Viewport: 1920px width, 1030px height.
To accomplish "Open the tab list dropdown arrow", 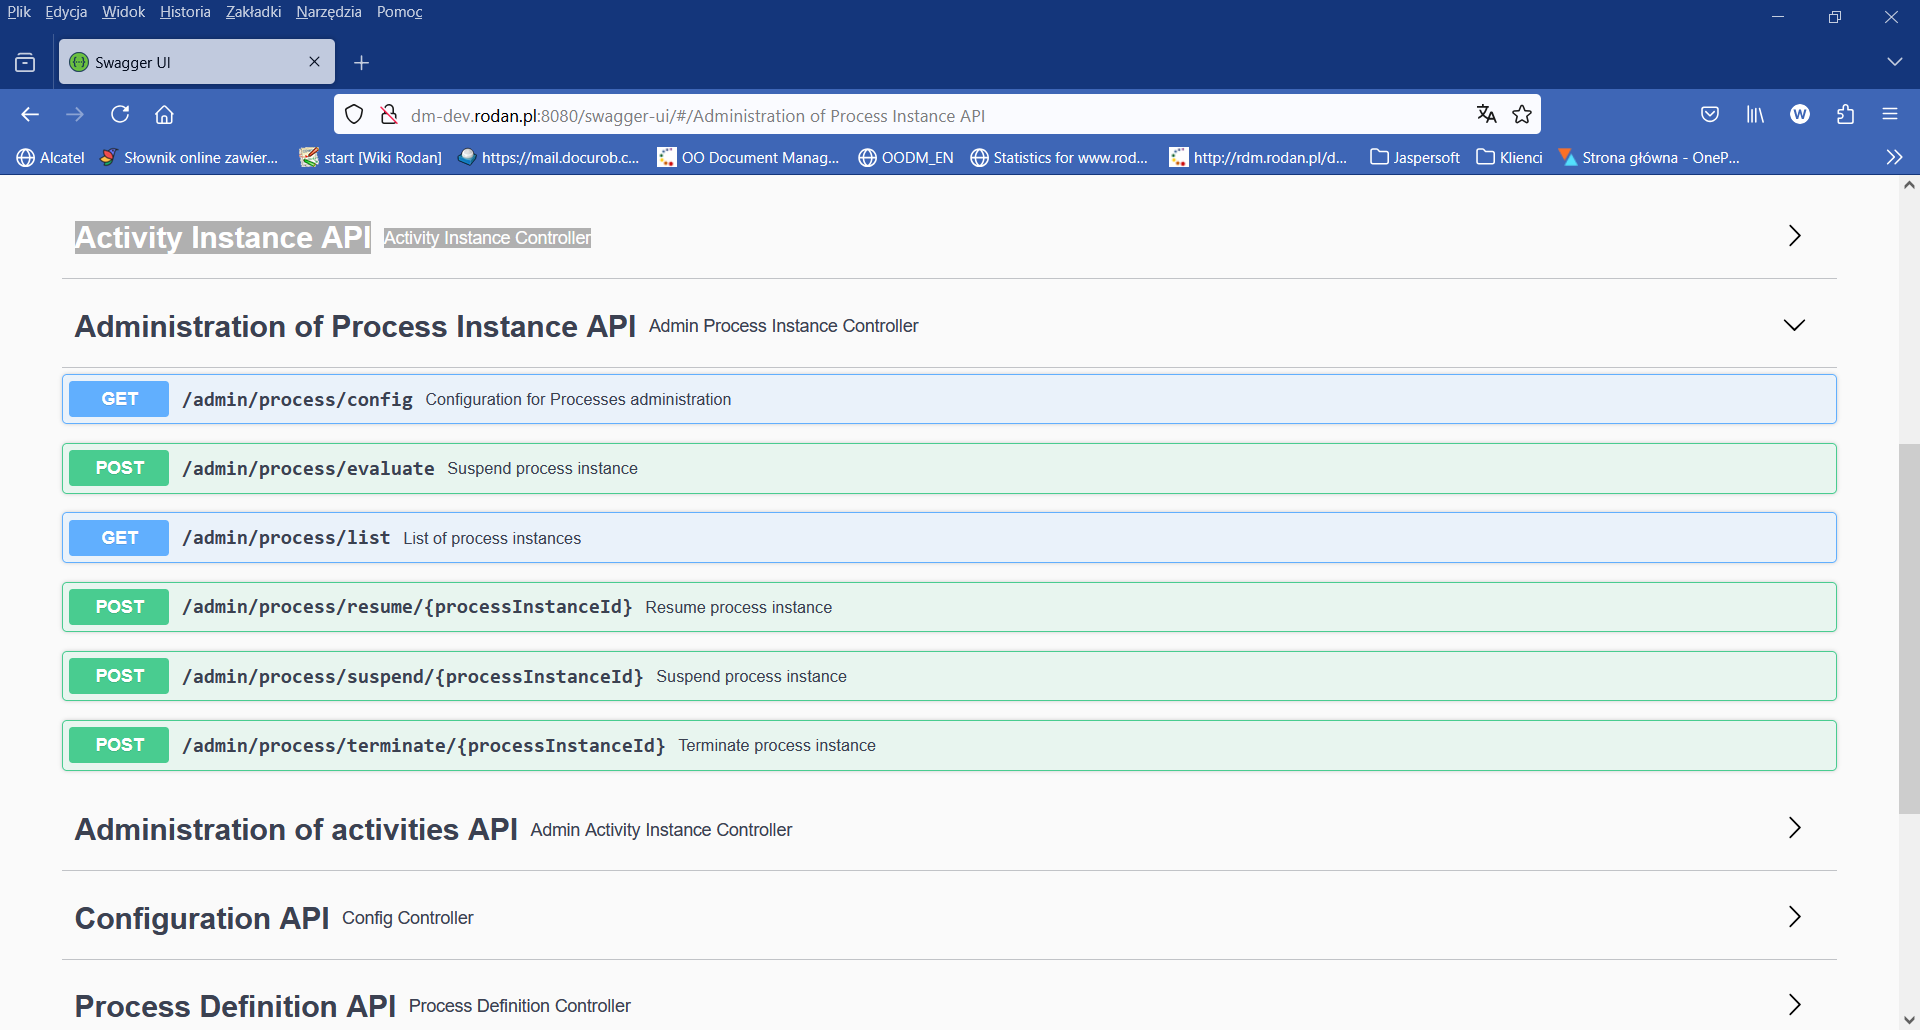I will (x=1896, y=61).
